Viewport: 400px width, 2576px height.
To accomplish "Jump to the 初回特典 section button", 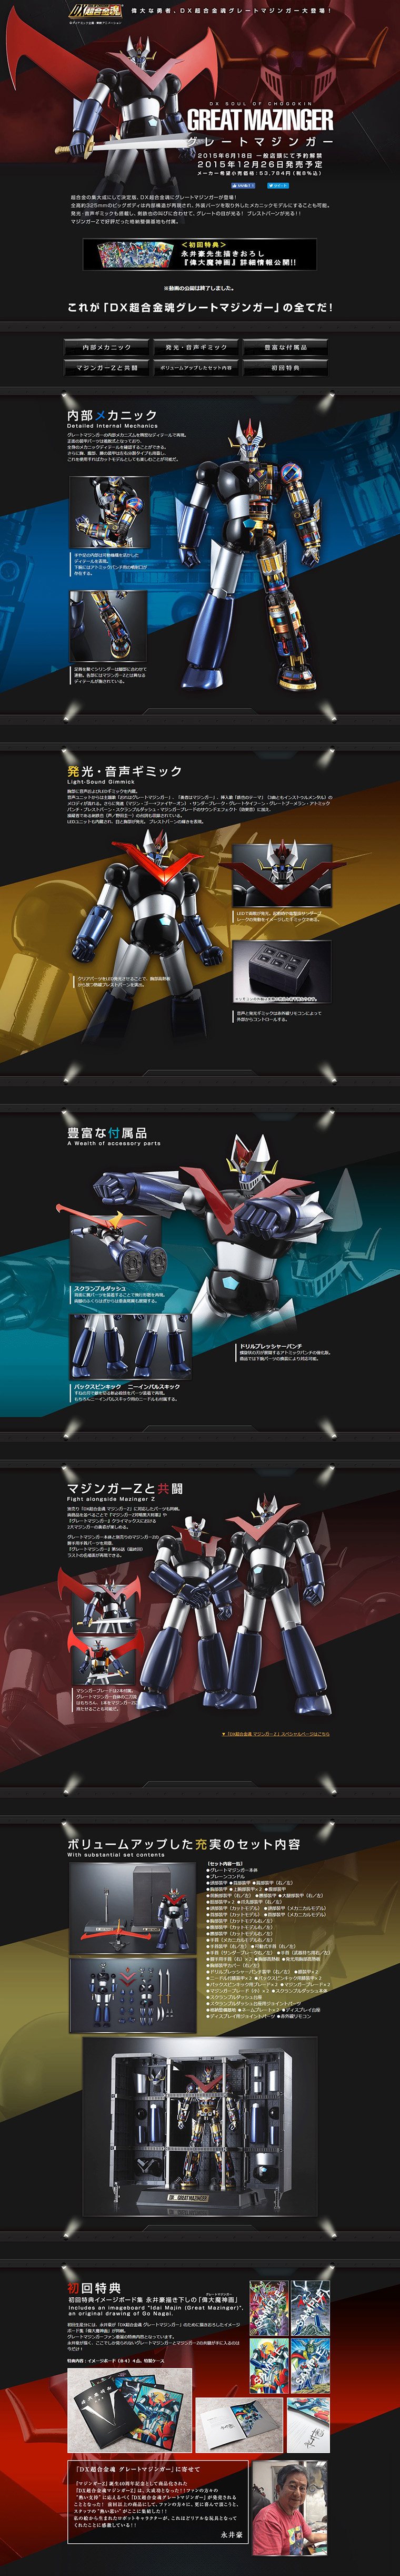I will (285, 368).
